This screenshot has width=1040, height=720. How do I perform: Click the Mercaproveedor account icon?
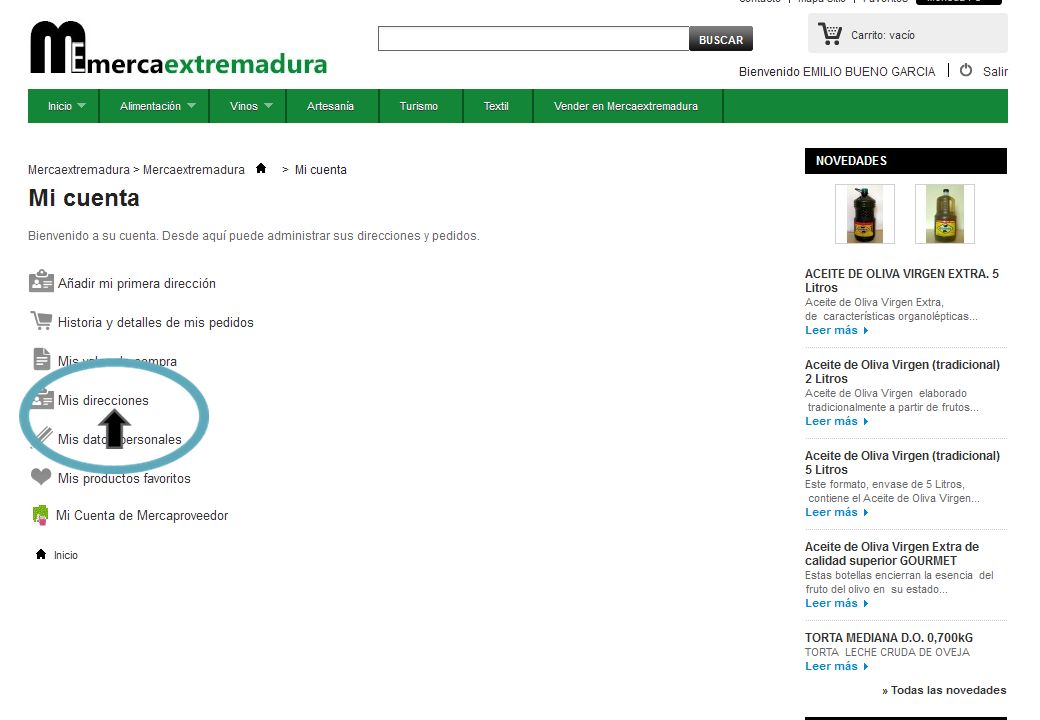[x=40, y=515]
